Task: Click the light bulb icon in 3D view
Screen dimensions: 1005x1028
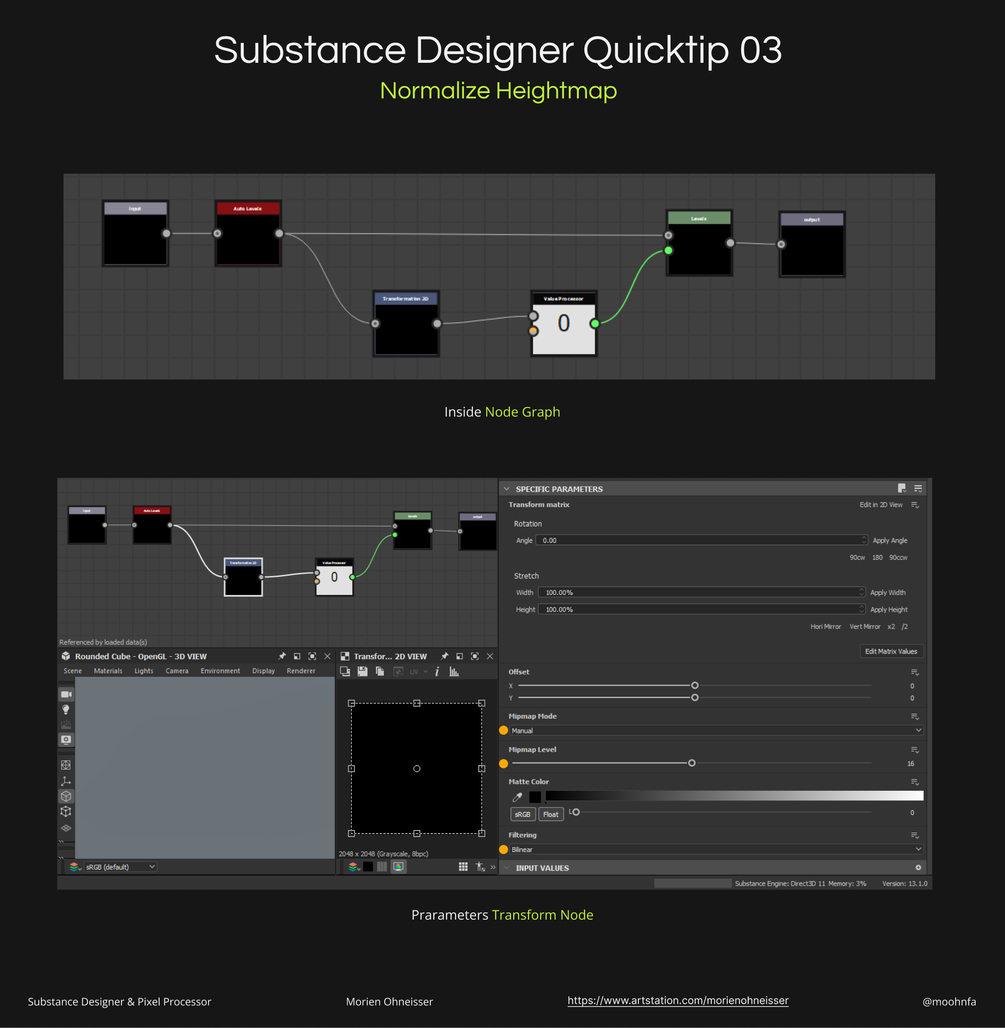Action: (66, 709)
